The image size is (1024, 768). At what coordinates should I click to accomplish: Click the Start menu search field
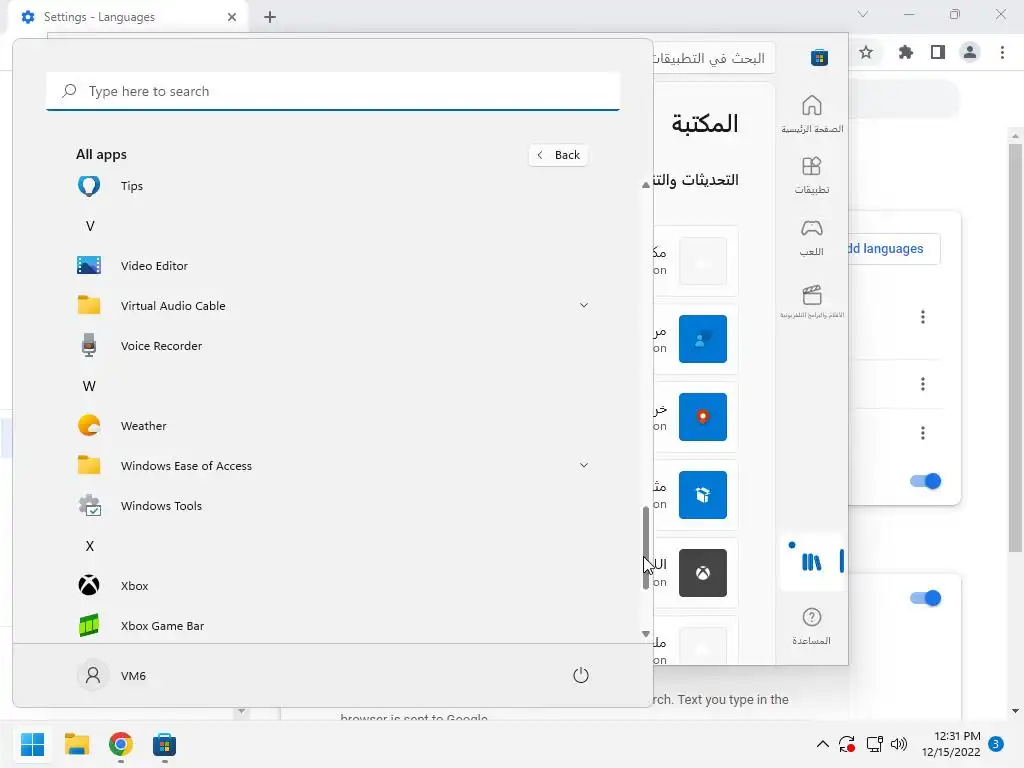coord(333,91)
